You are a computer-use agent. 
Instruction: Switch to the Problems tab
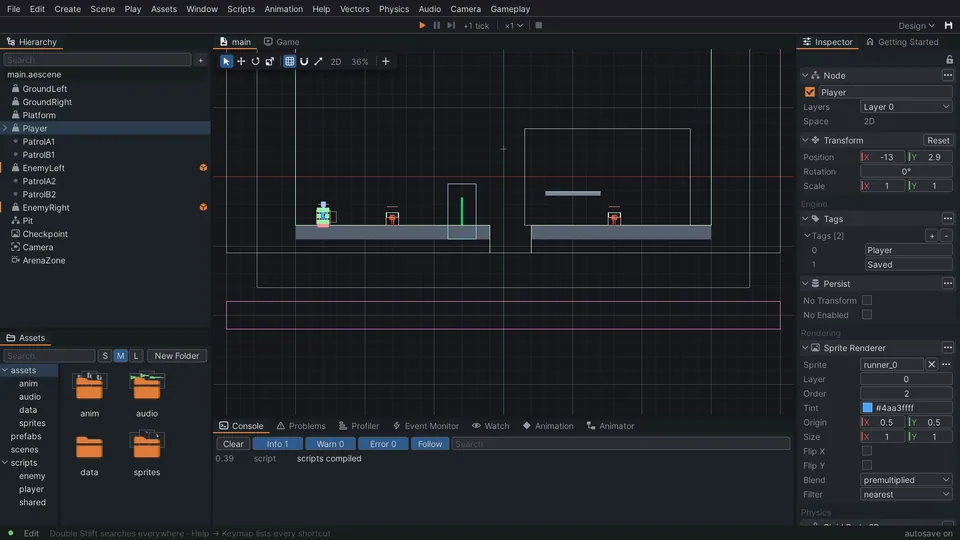(x=301, y=426)
